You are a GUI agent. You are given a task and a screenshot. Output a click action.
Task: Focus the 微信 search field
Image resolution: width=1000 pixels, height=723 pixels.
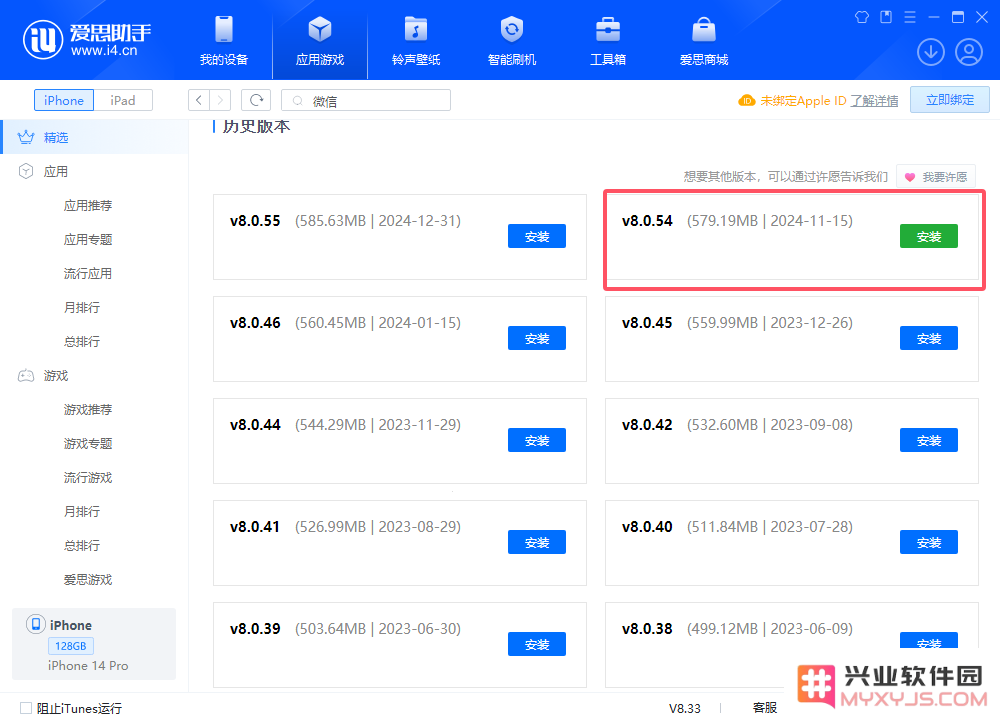click(366, 100)
